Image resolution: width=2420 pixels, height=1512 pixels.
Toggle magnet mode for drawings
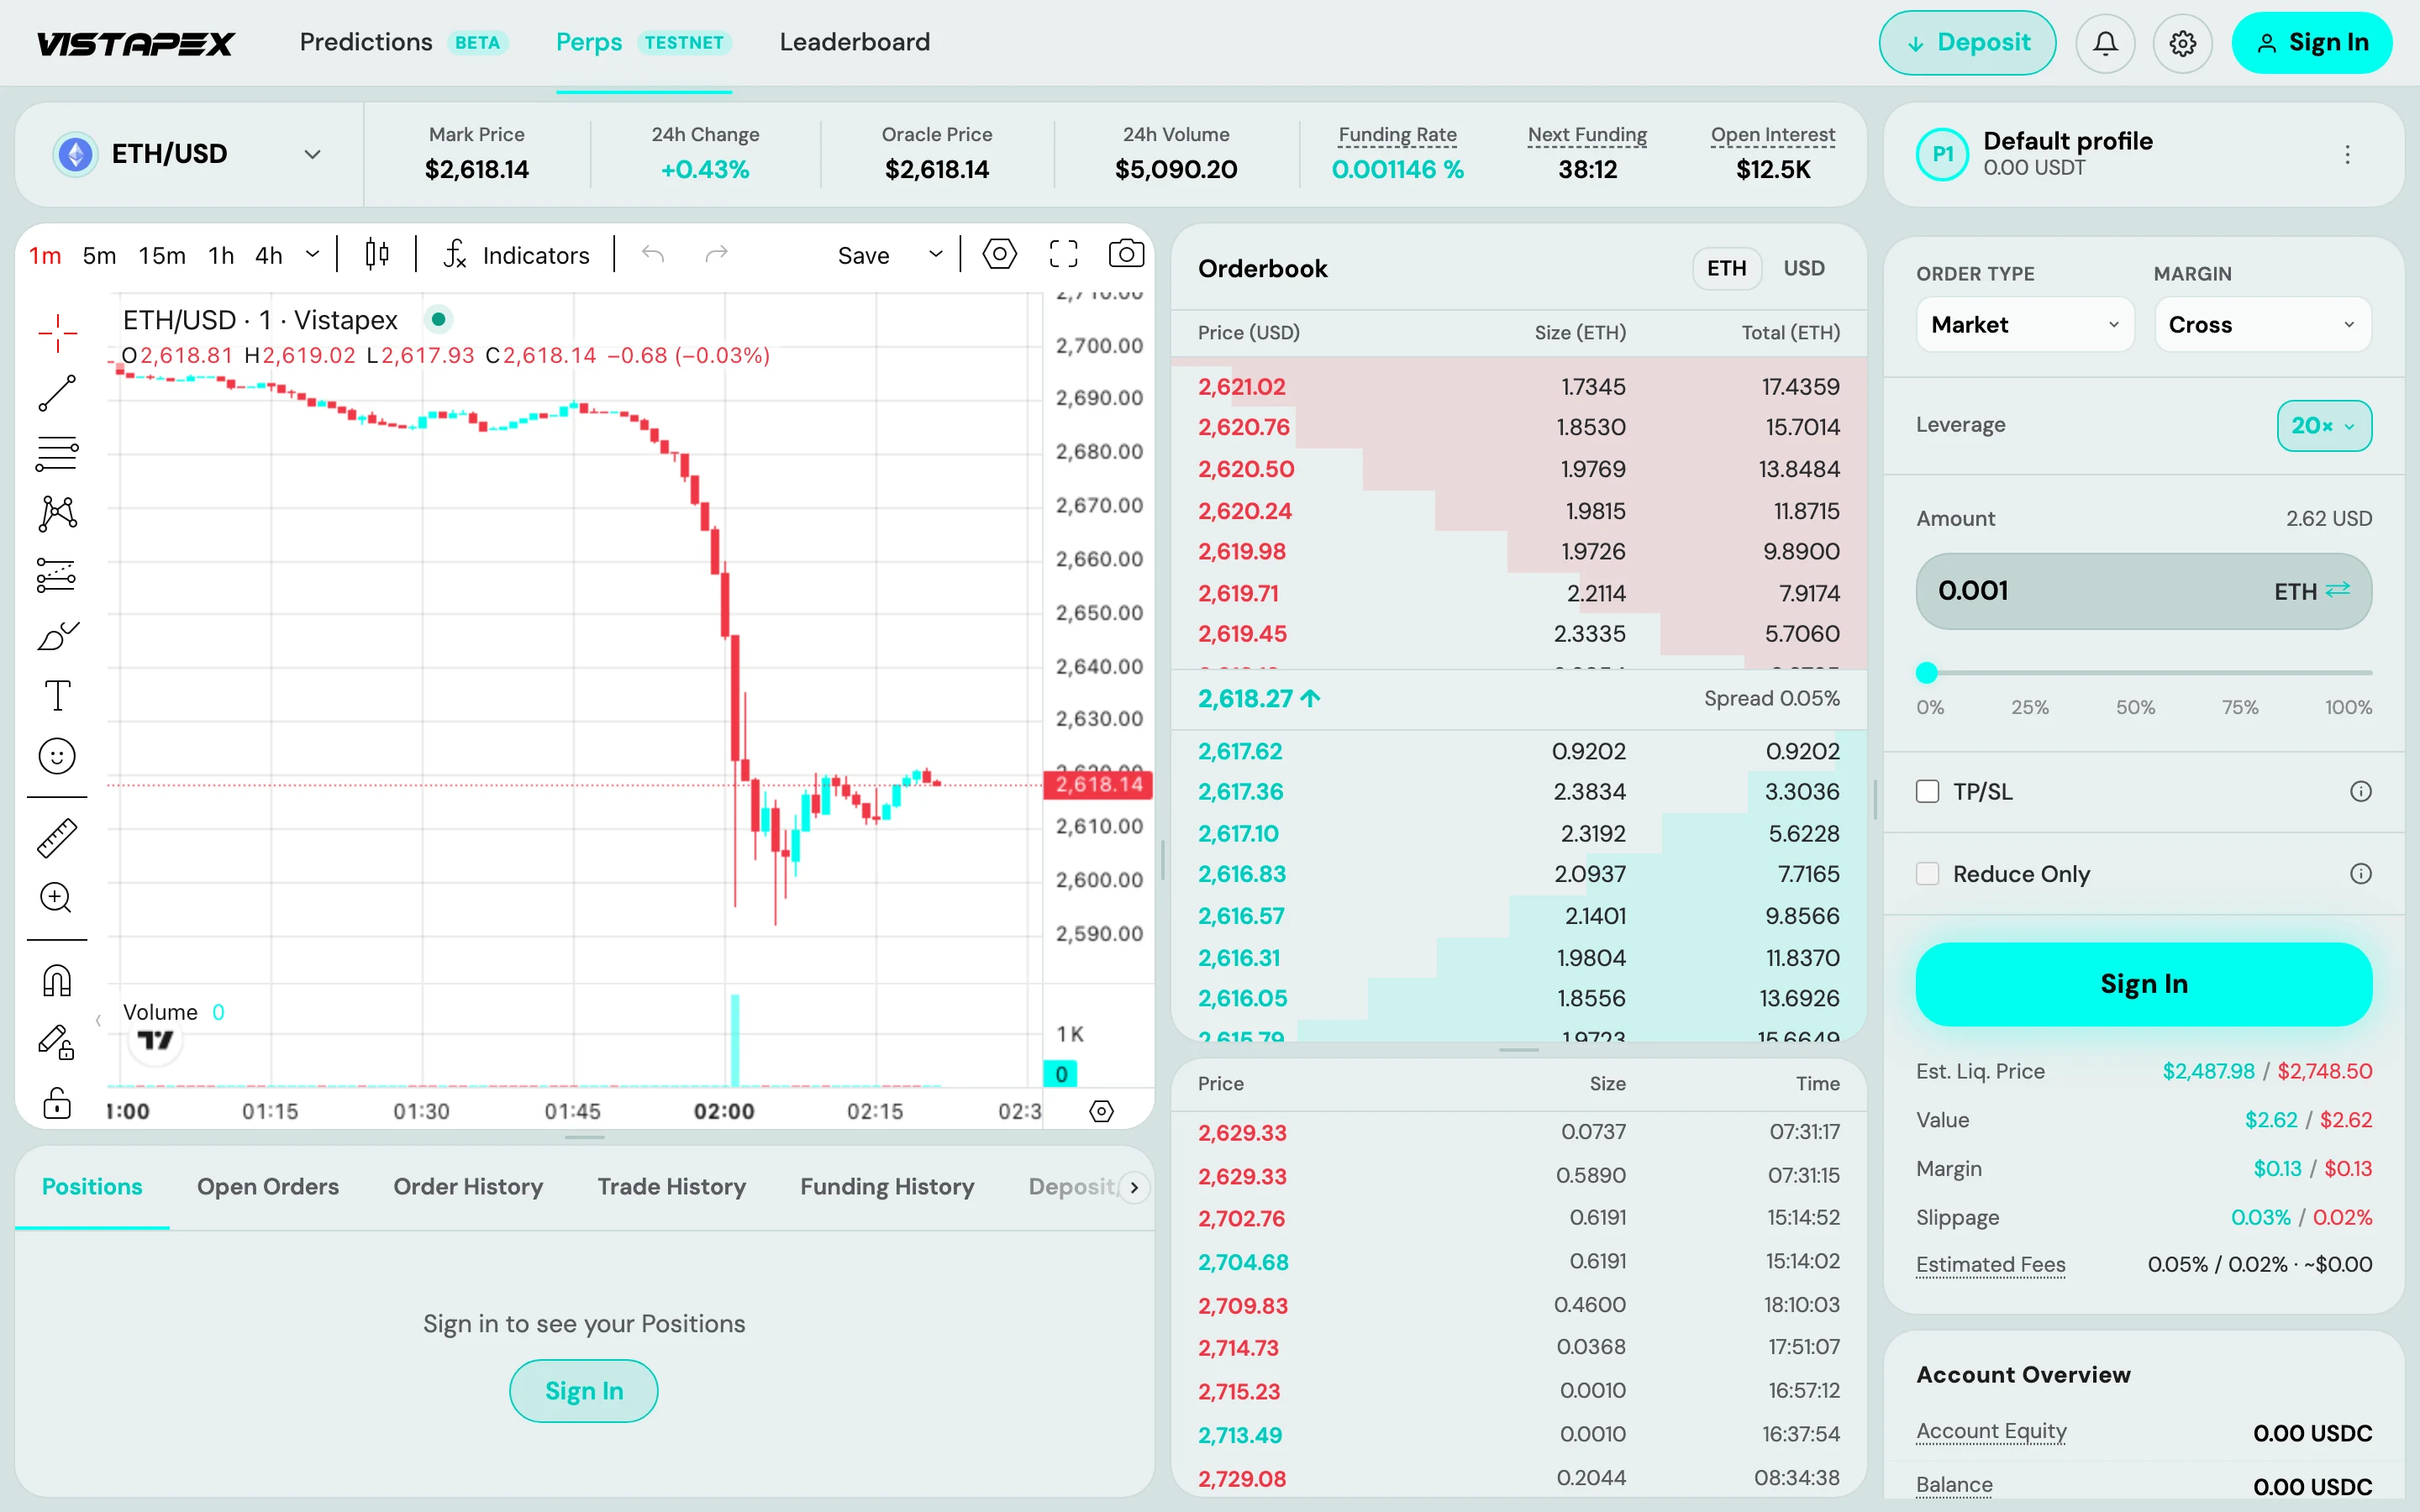[57, 980]
